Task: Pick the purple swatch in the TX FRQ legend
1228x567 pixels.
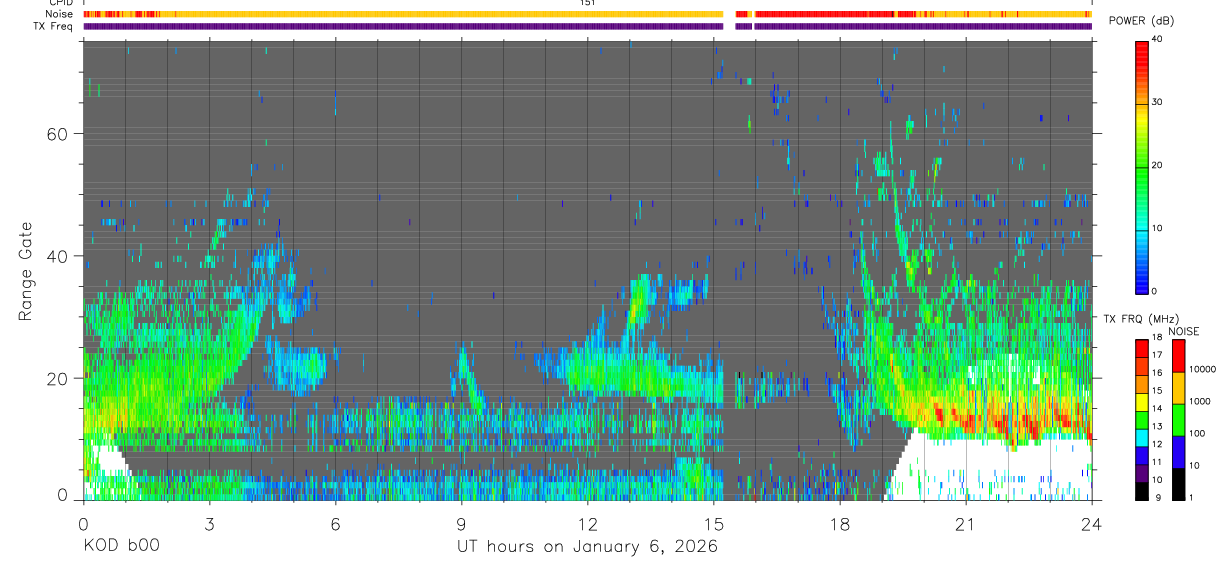Action: pos(1142,474)
